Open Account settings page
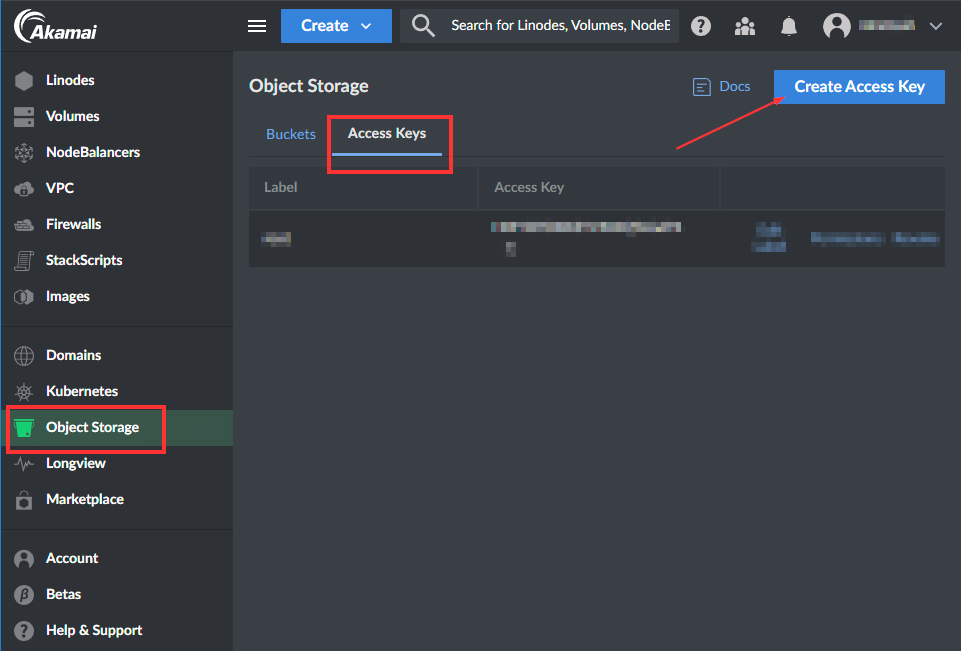Screen dimensions: 961x651 (72, 558)
